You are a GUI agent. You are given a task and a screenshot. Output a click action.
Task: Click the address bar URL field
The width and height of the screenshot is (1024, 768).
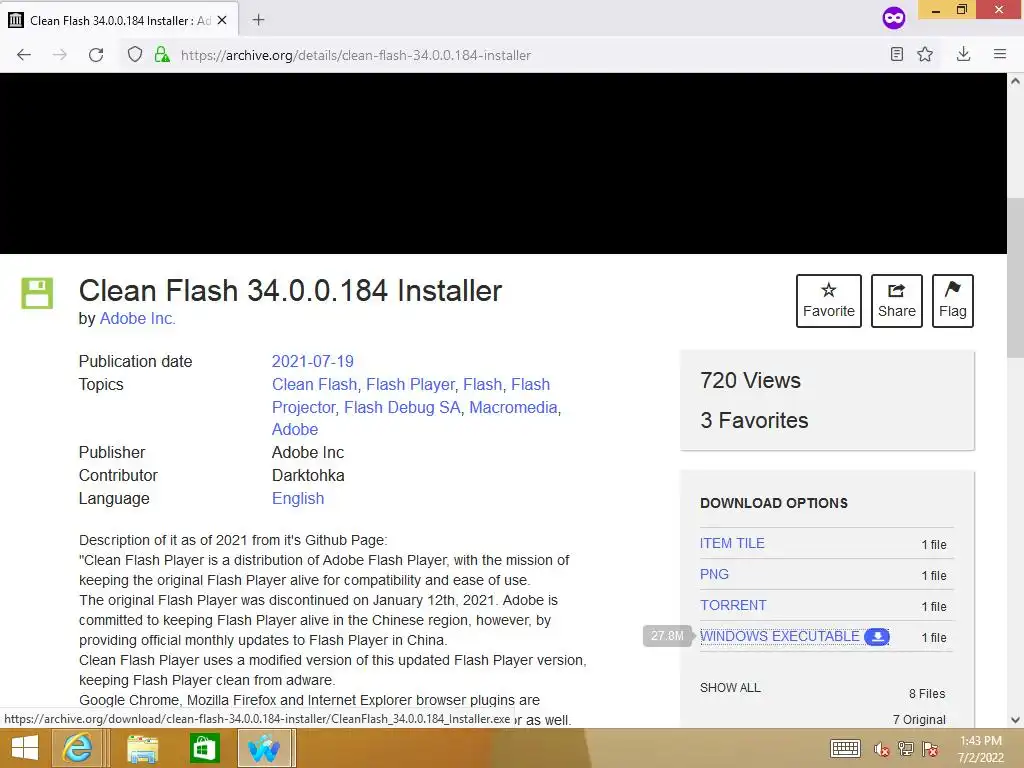coord(356,55)
